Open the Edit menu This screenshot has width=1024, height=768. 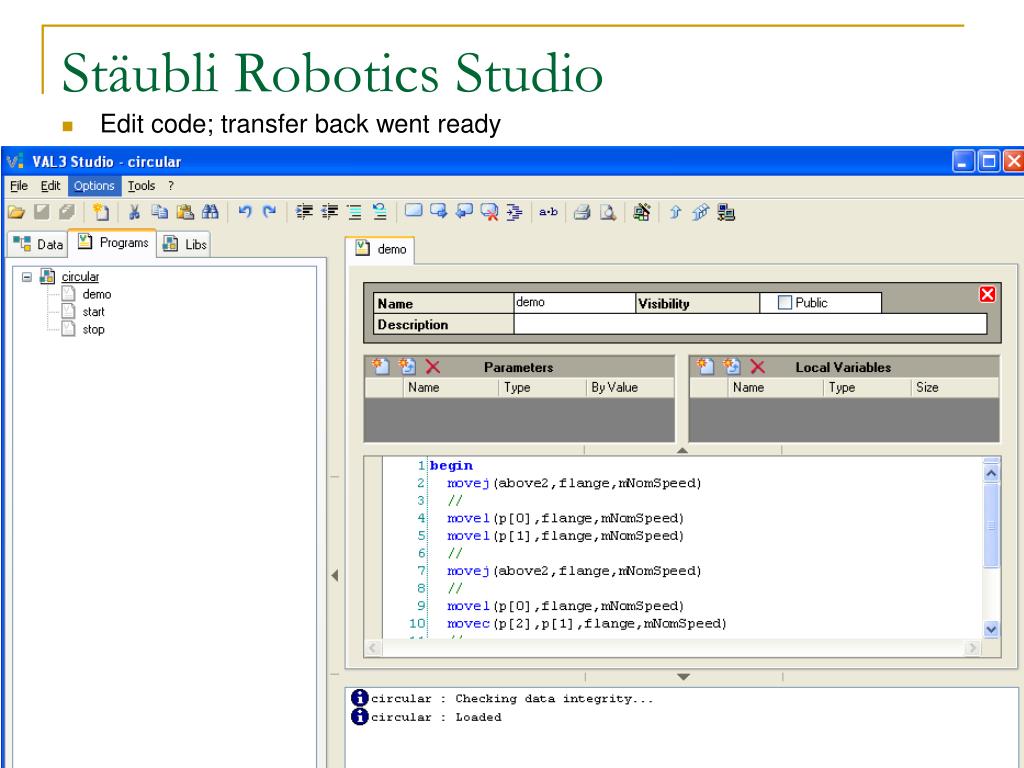tap(50, 186)
